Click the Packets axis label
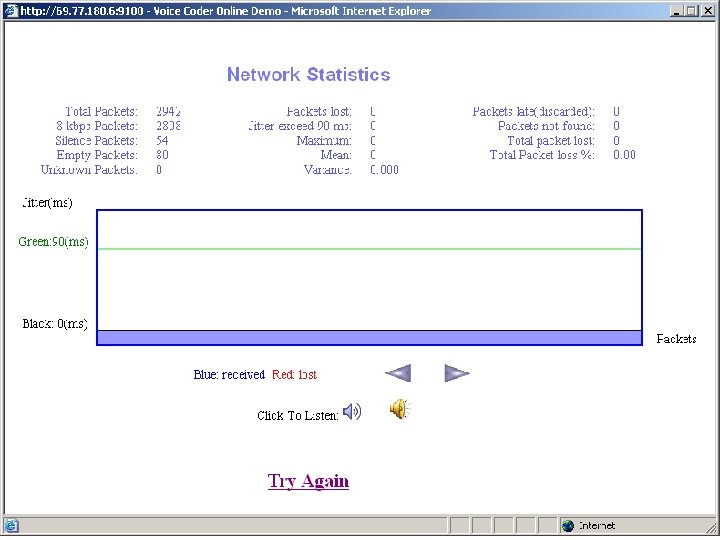The image size is (720, 540). coord(676,339)
